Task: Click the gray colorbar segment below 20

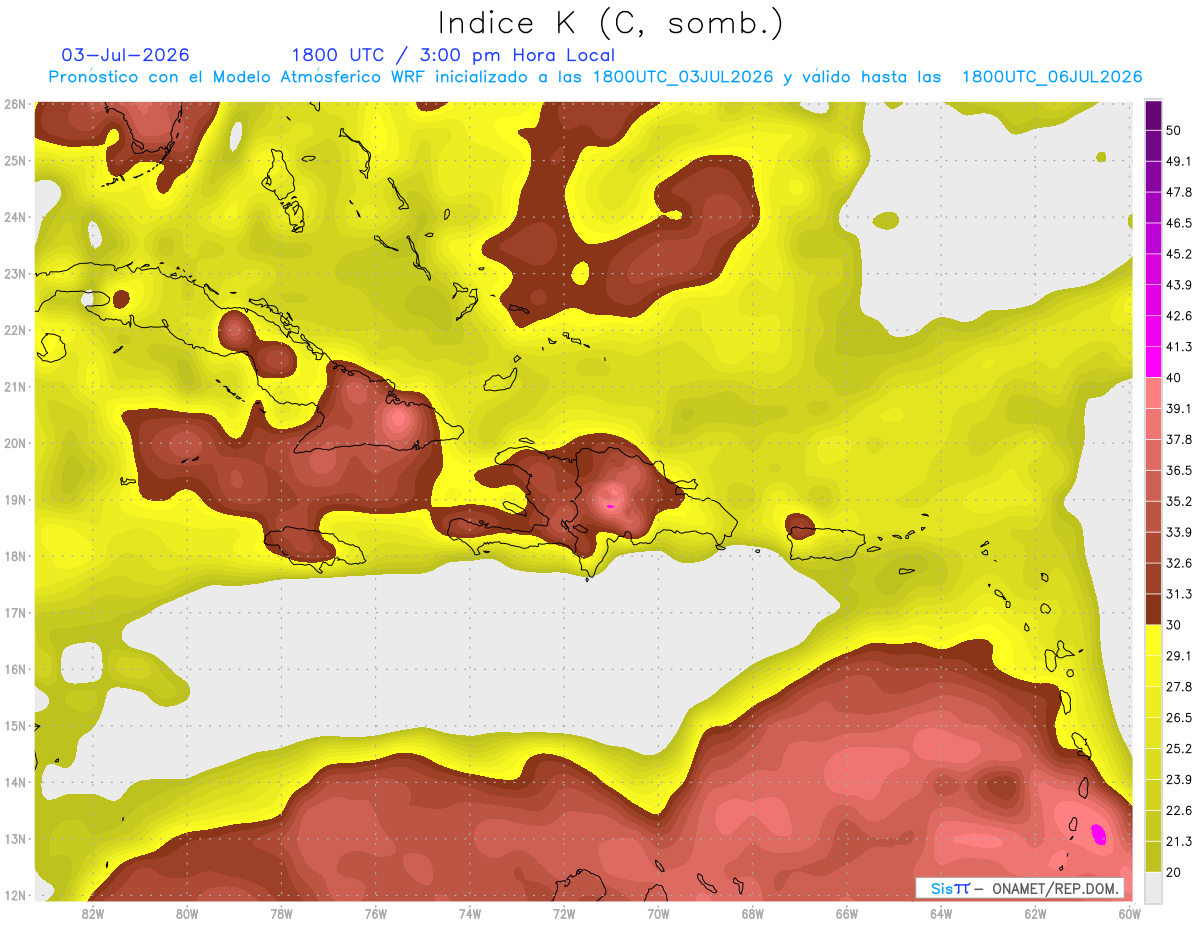Action: point(1153,887)
